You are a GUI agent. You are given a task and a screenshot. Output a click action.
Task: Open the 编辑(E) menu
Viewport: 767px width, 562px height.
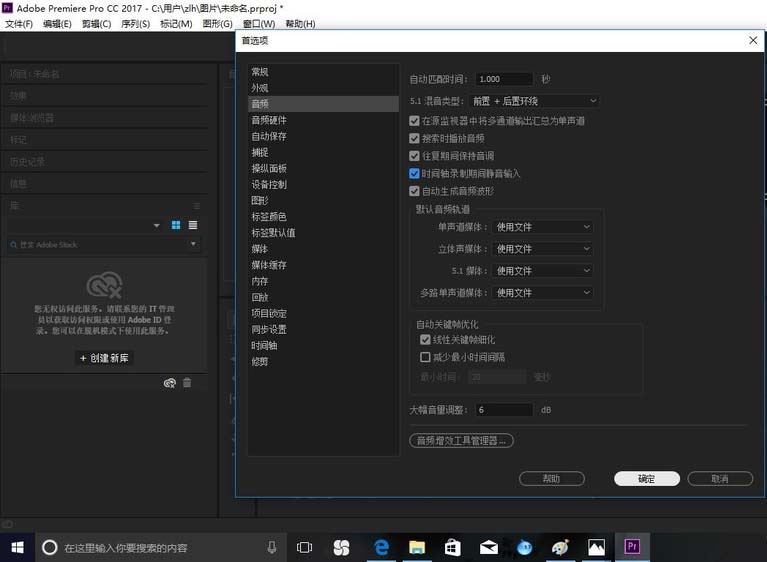(x=57, y=24)
